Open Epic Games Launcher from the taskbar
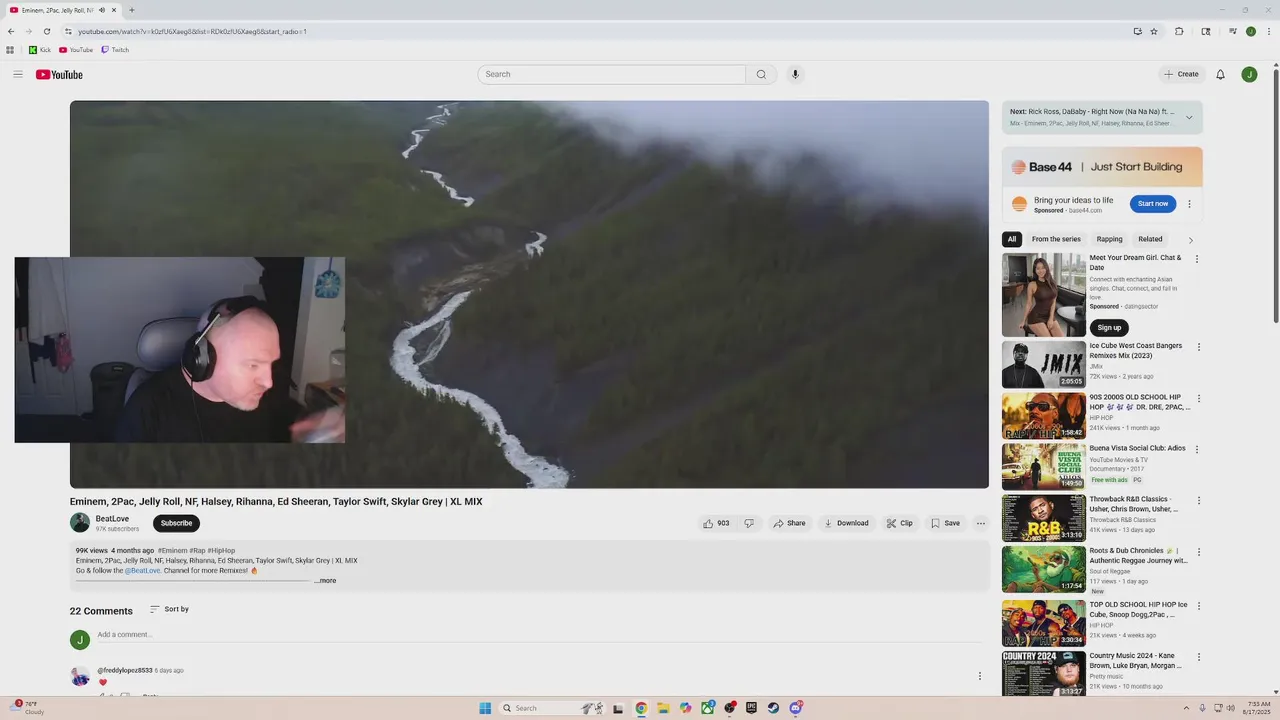 pos(751,708)
